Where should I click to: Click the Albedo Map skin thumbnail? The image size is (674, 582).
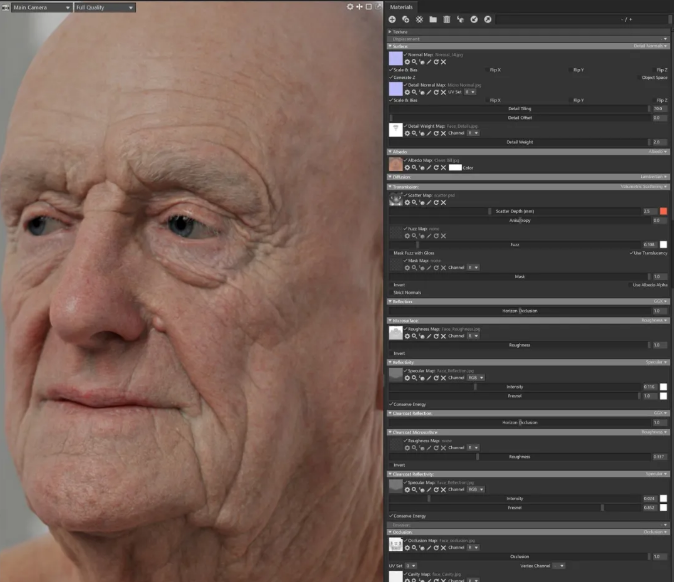395,164
